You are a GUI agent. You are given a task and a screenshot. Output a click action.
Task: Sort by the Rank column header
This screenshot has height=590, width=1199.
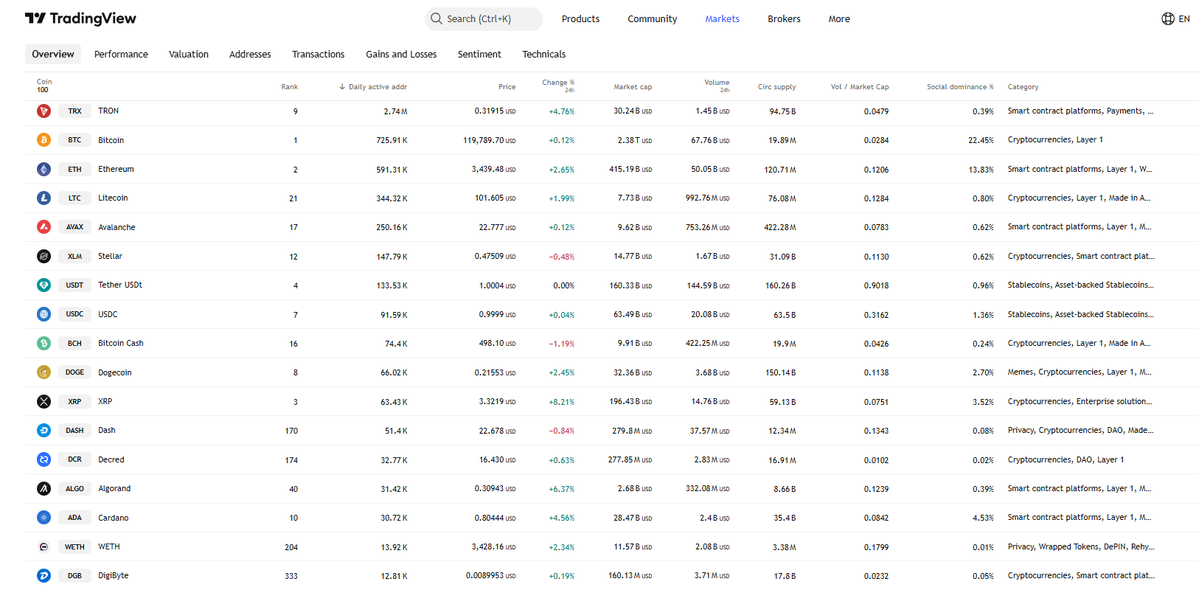[289, 87]
